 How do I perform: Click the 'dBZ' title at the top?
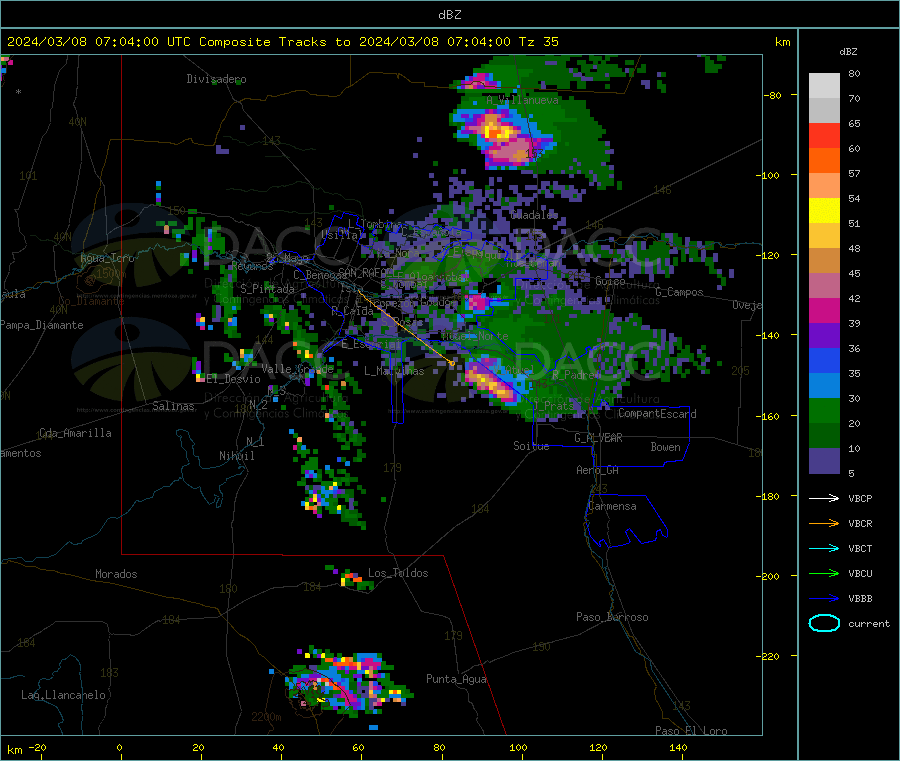pos(449,15)
